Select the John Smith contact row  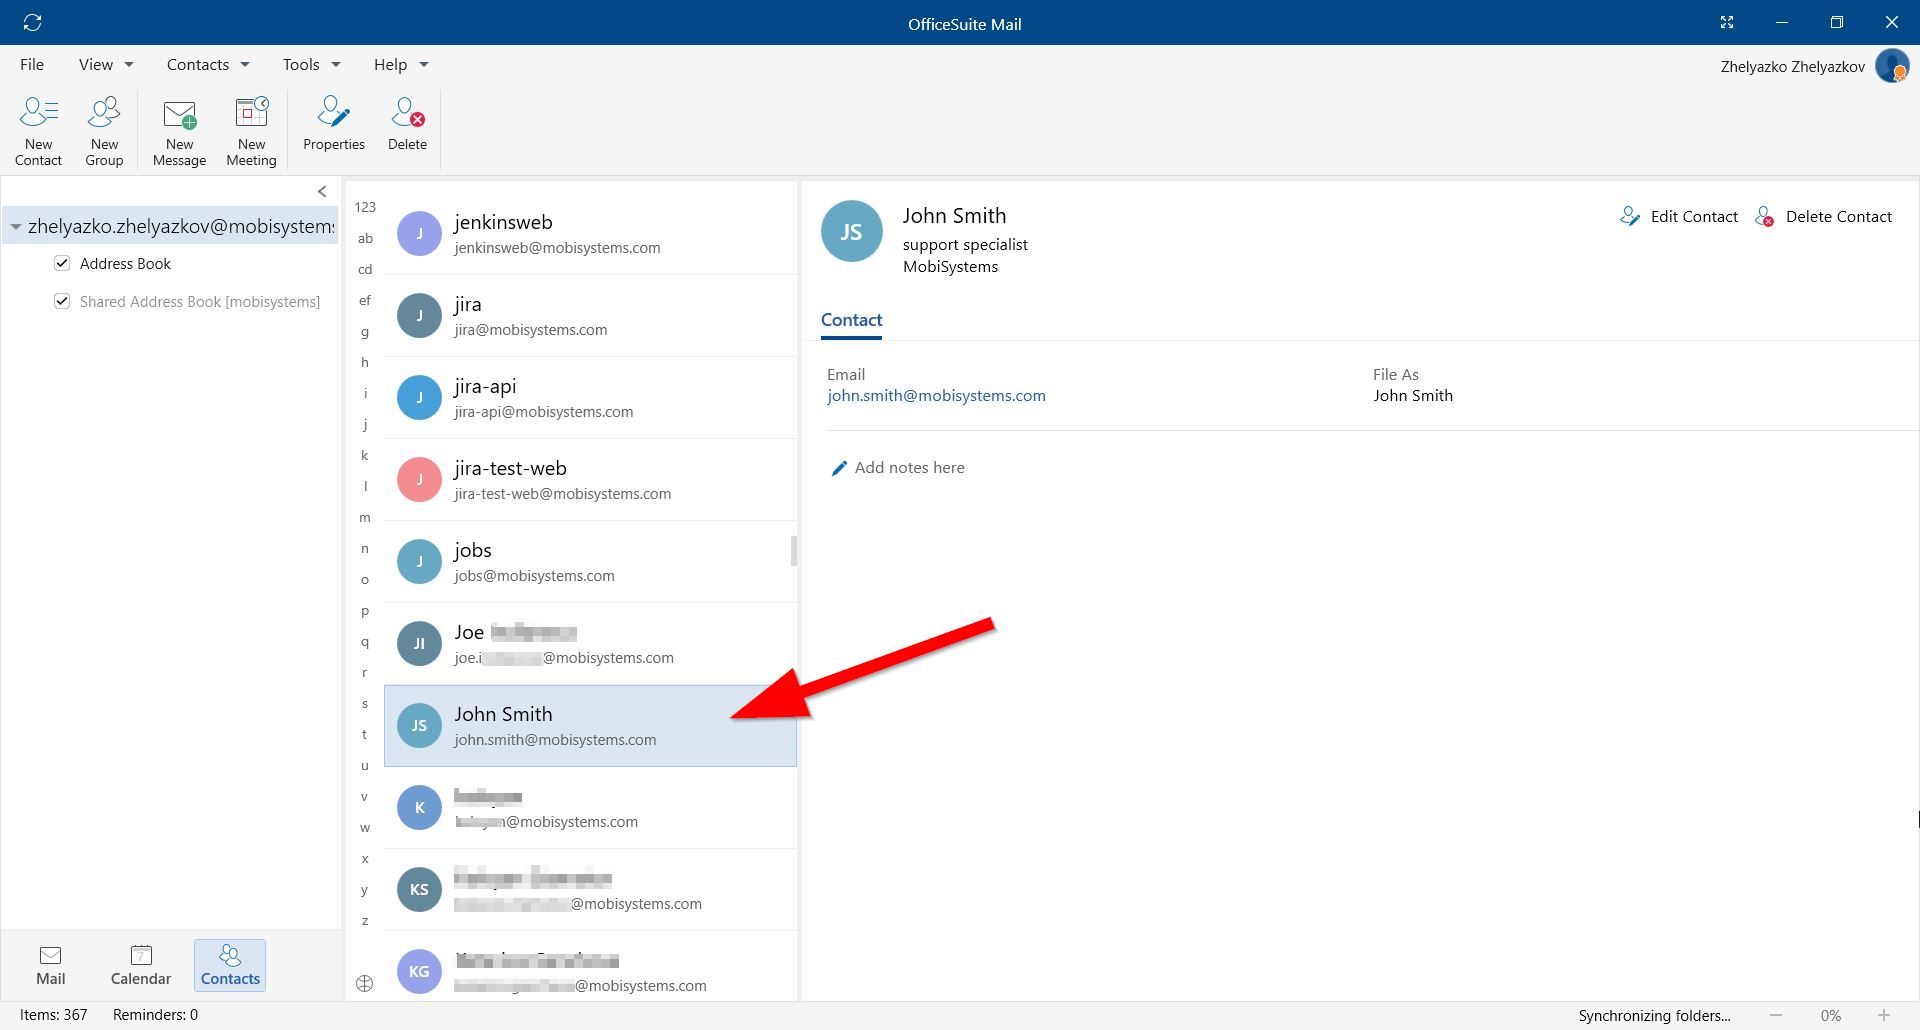click(590, 725)
